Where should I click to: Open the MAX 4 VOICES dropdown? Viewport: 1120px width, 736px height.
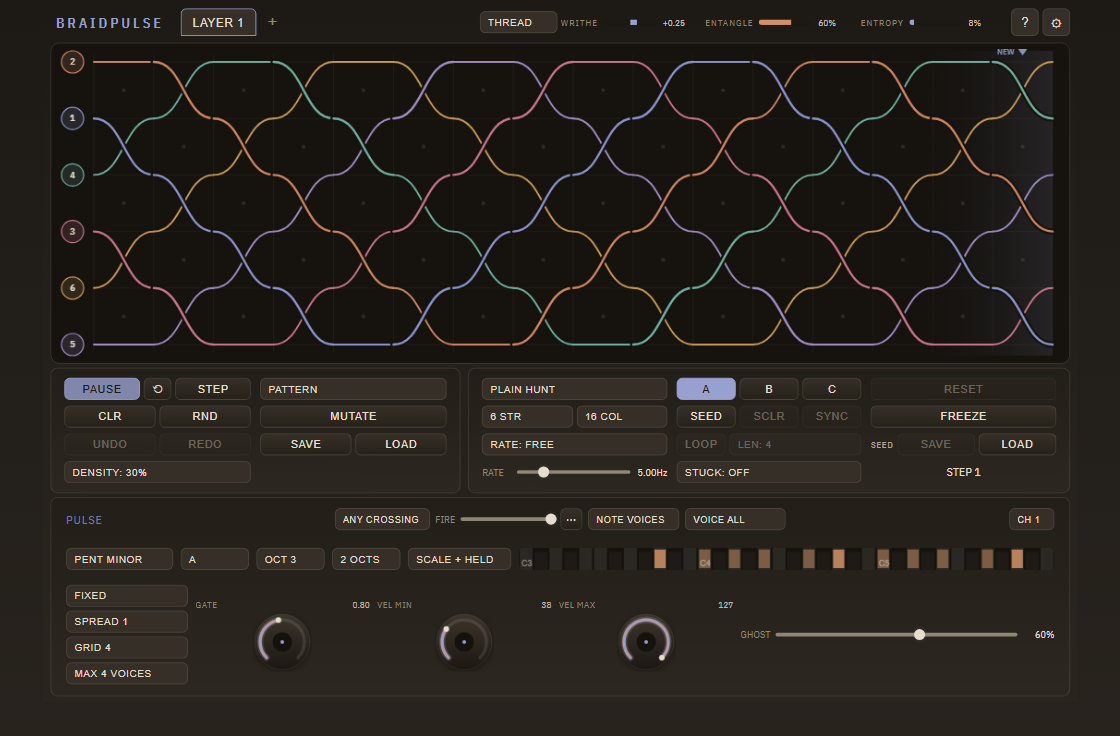(x=126, y=673)
